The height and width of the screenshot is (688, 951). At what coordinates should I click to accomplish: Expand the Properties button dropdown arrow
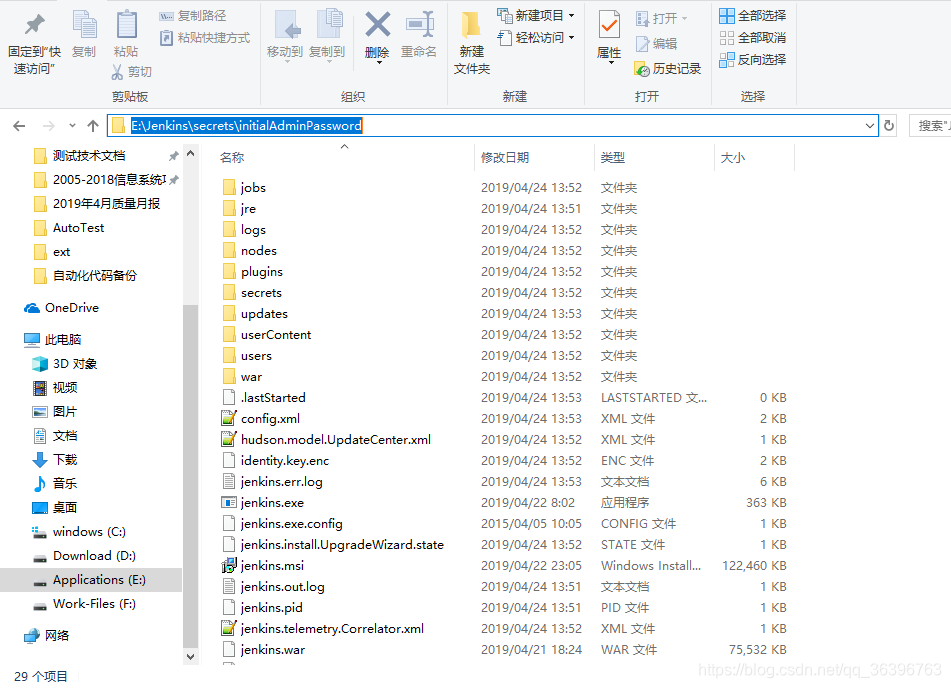611,62
